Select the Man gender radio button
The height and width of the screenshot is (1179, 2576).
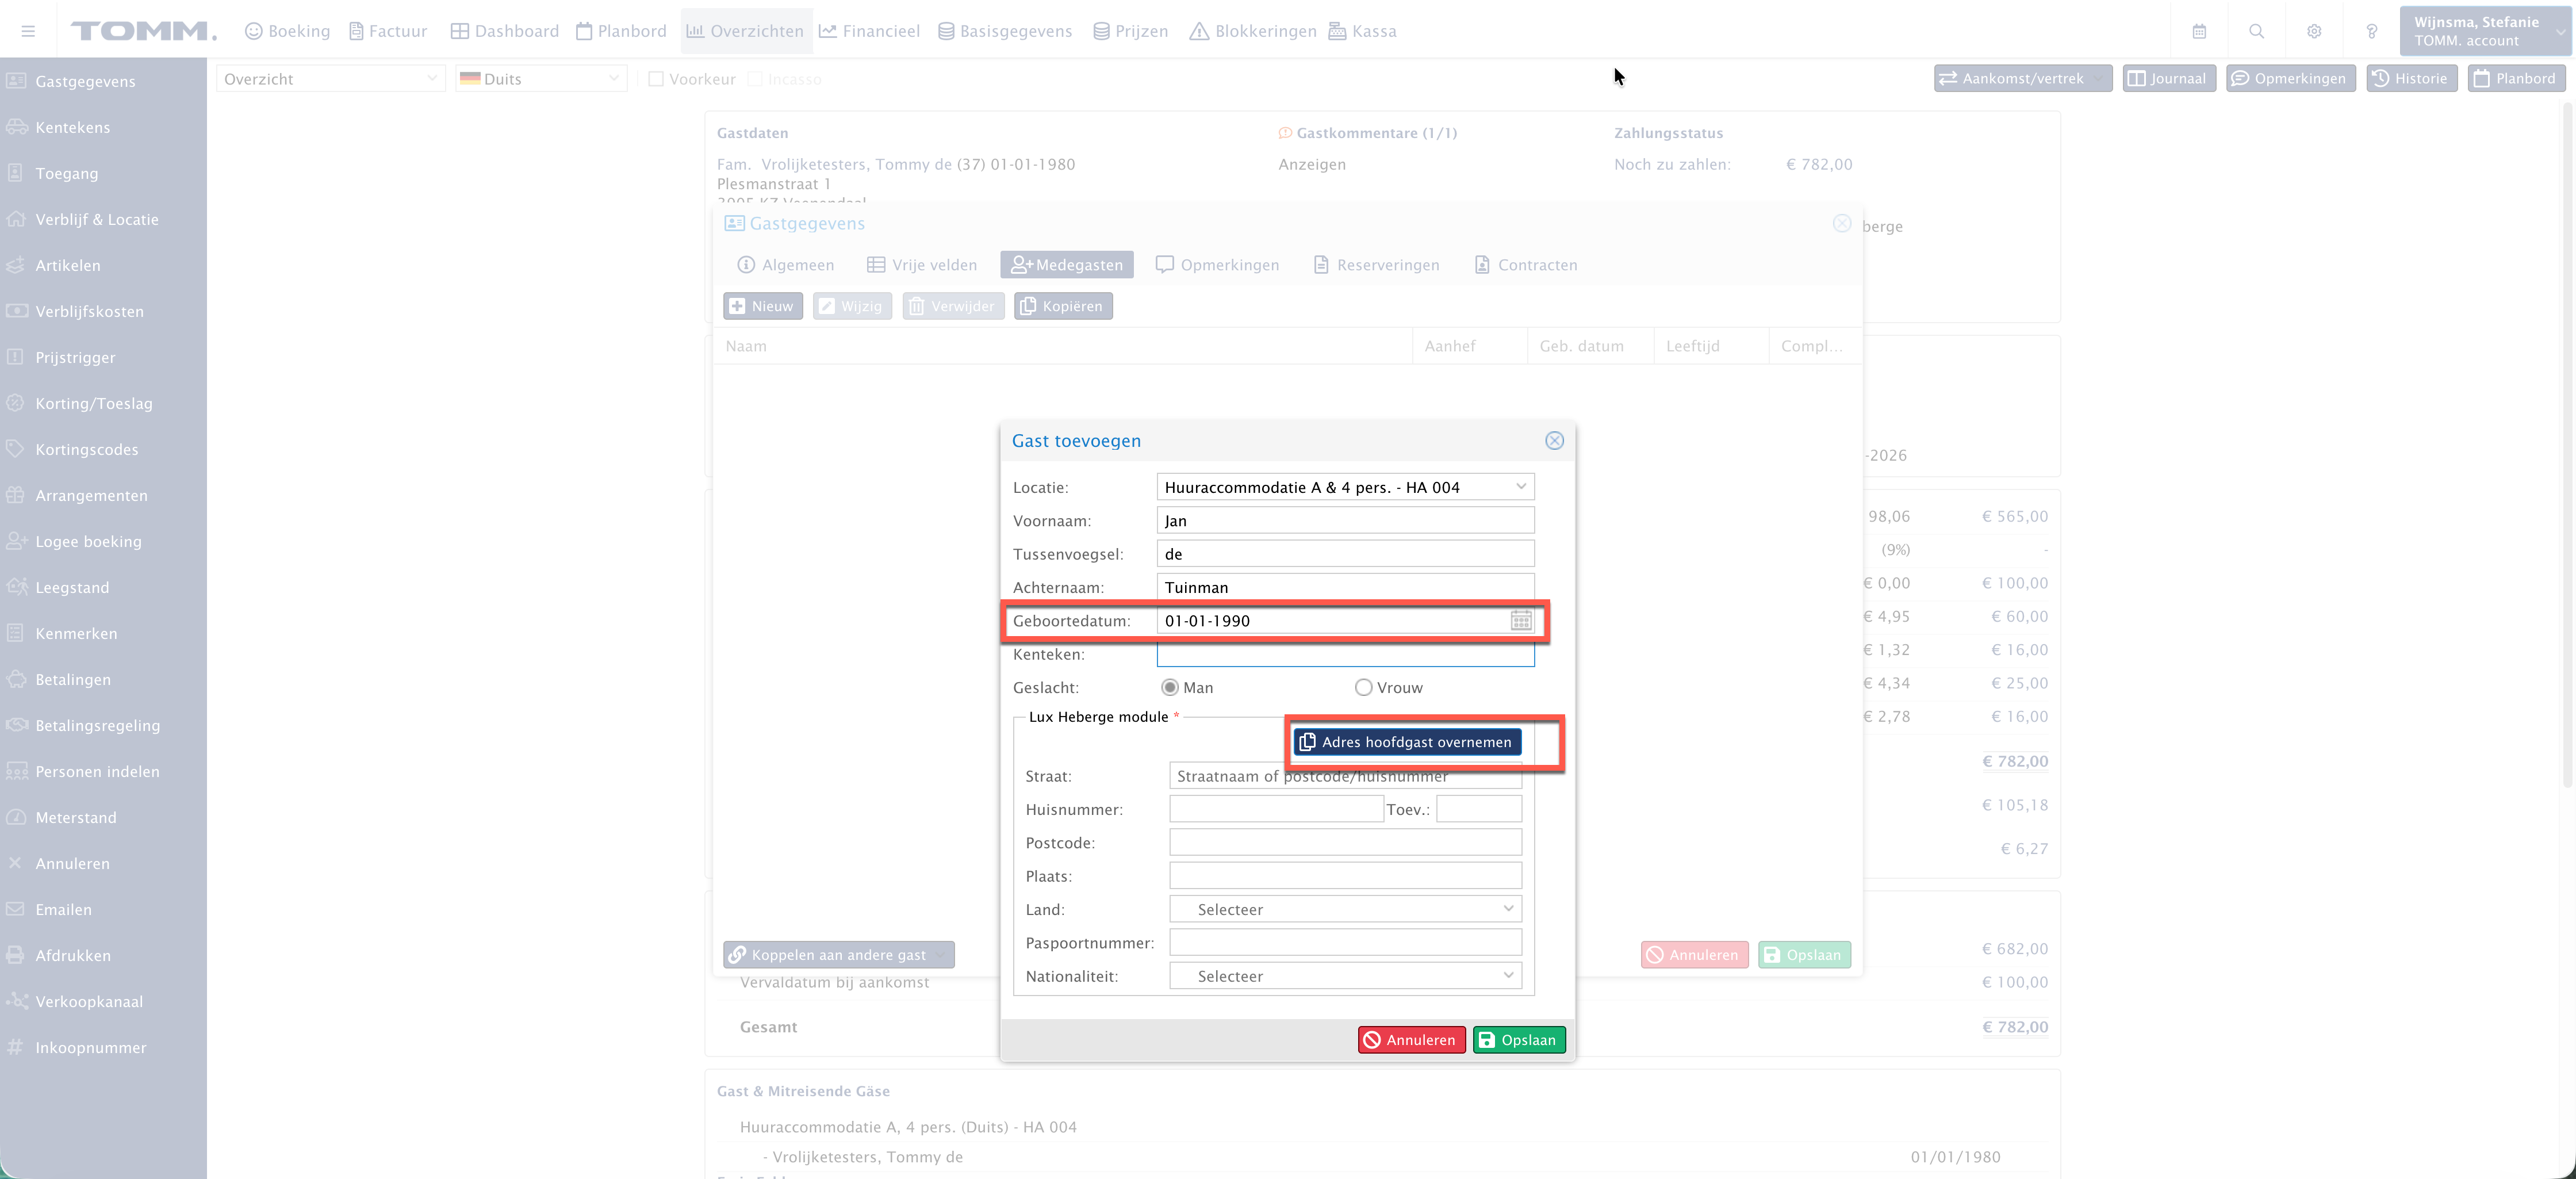pos(1169,688)
